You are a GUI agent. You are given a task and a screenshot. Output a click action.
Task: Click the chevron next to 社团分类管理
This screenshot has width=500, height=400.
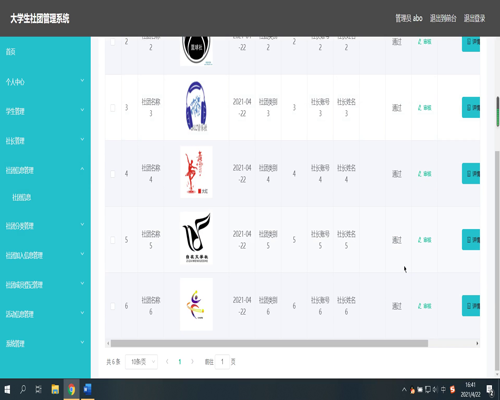coord(82,224)
